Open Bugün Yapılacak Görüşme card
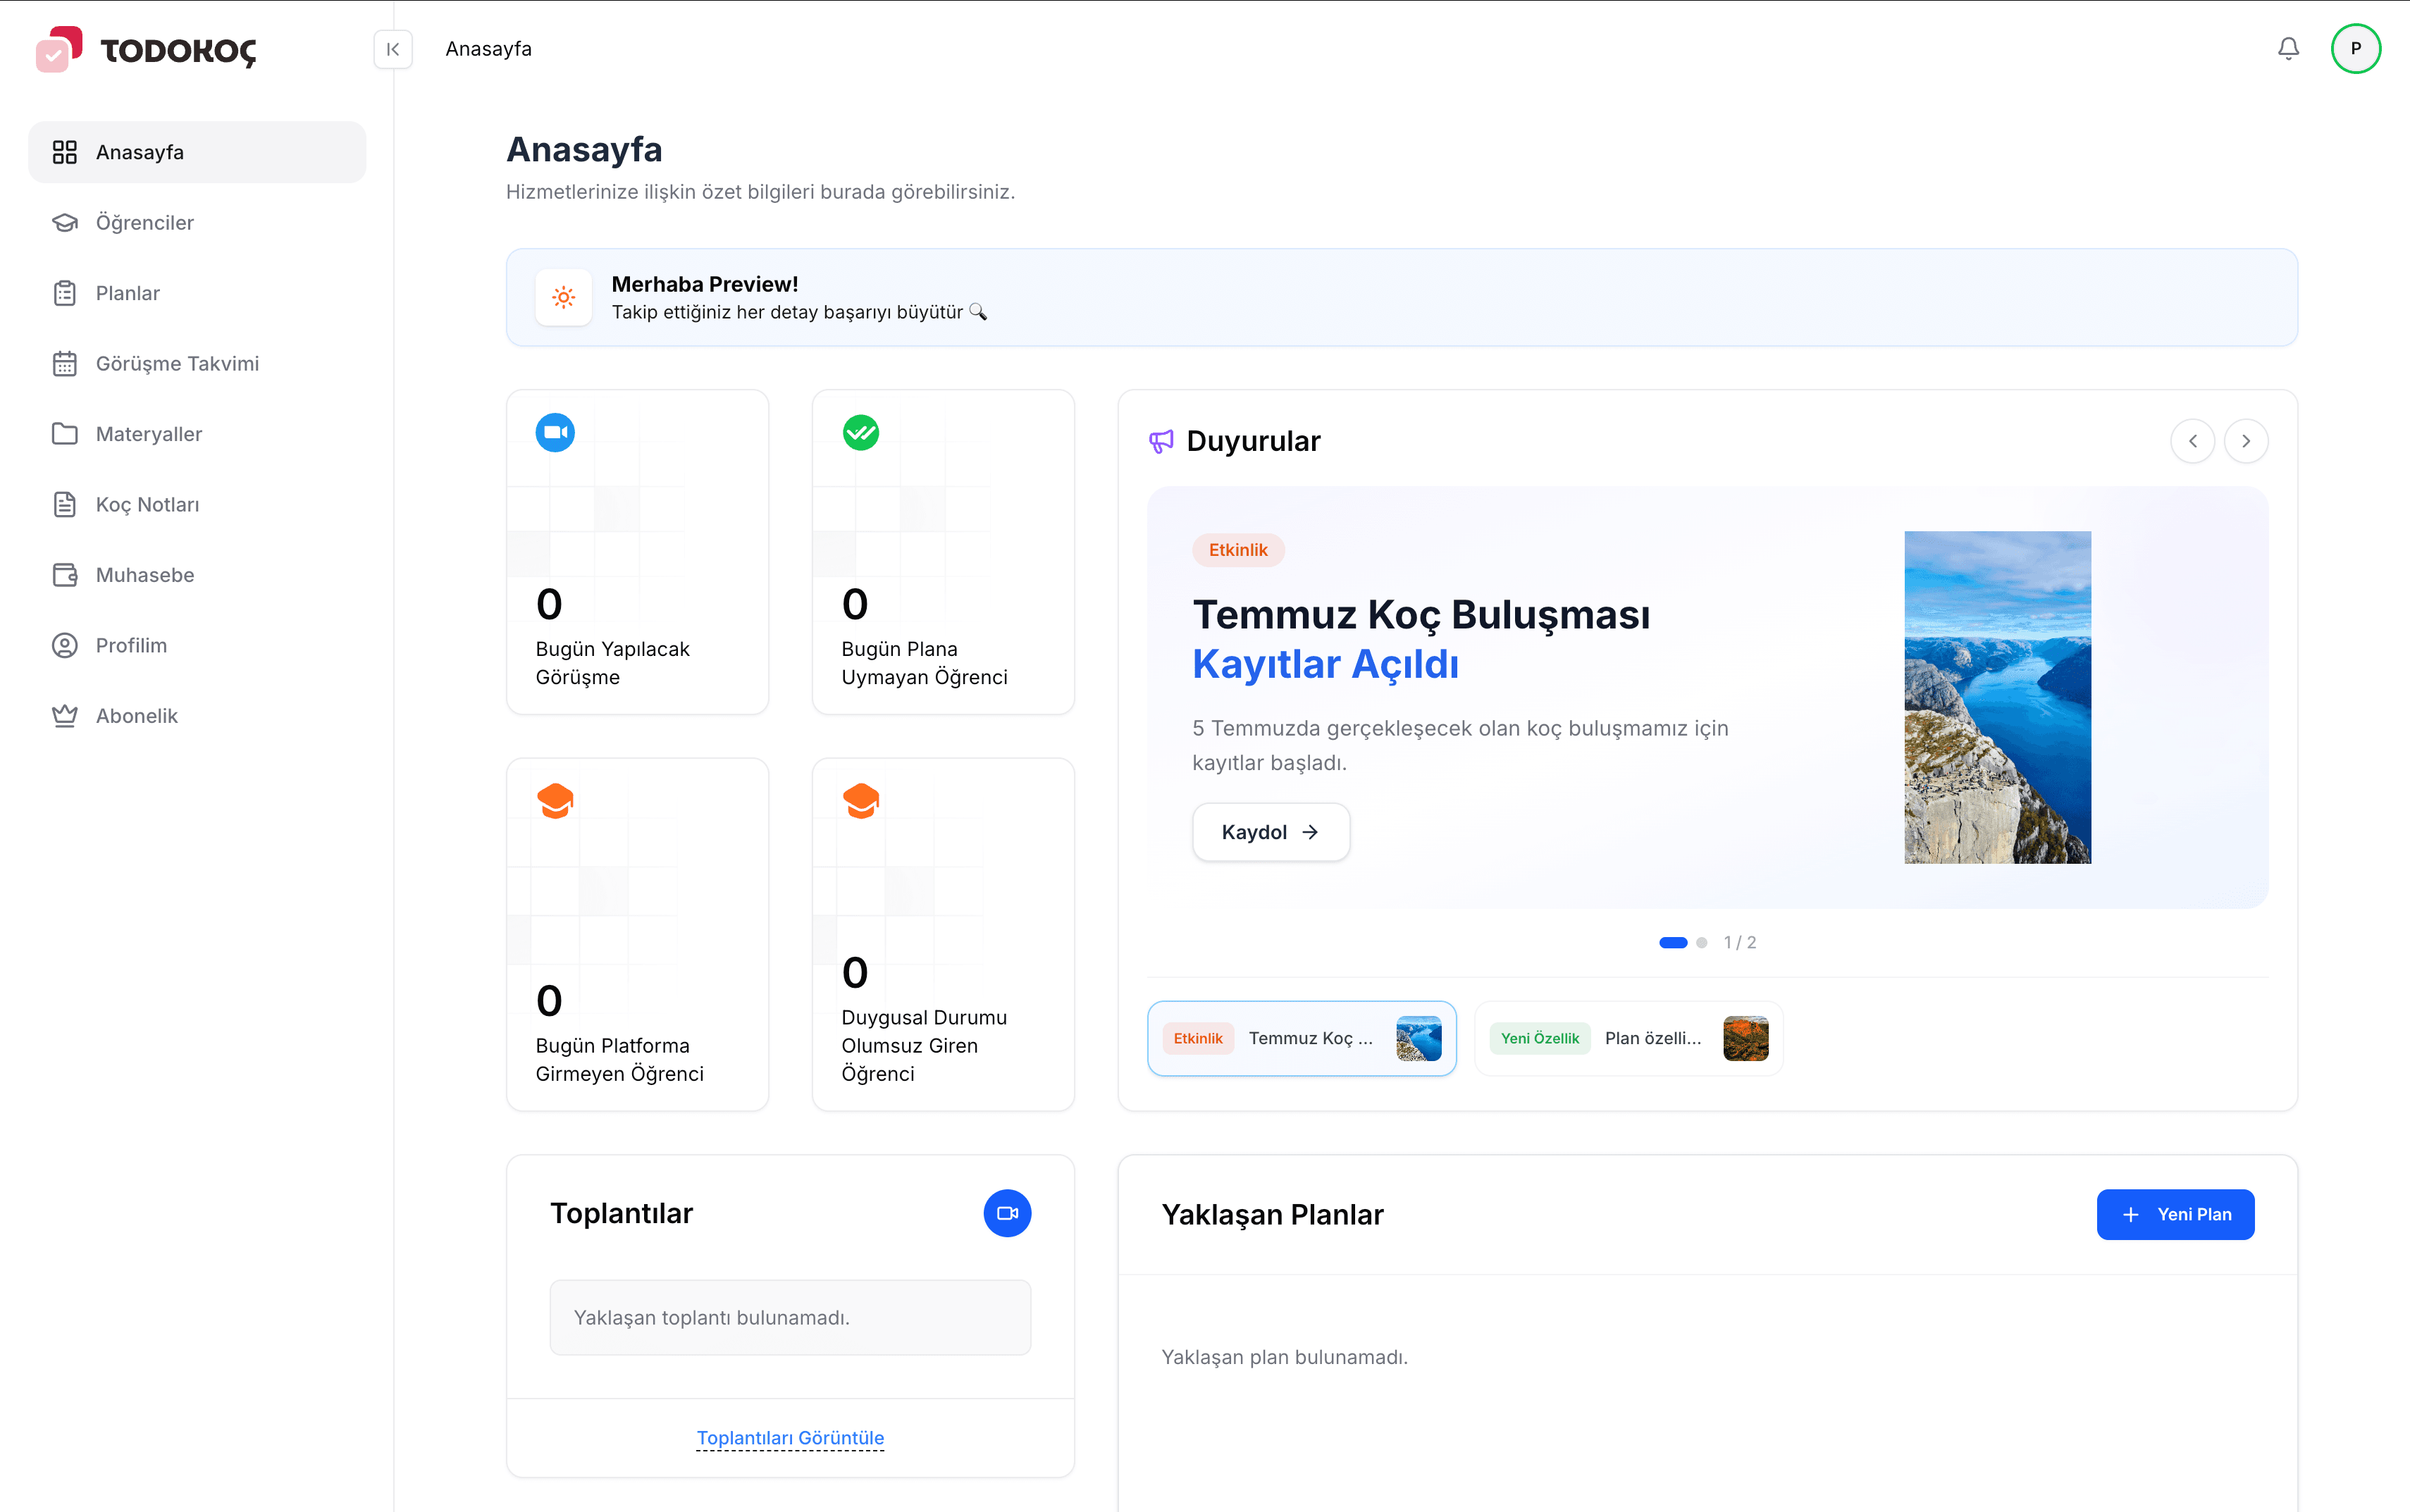 pos(638,552)
